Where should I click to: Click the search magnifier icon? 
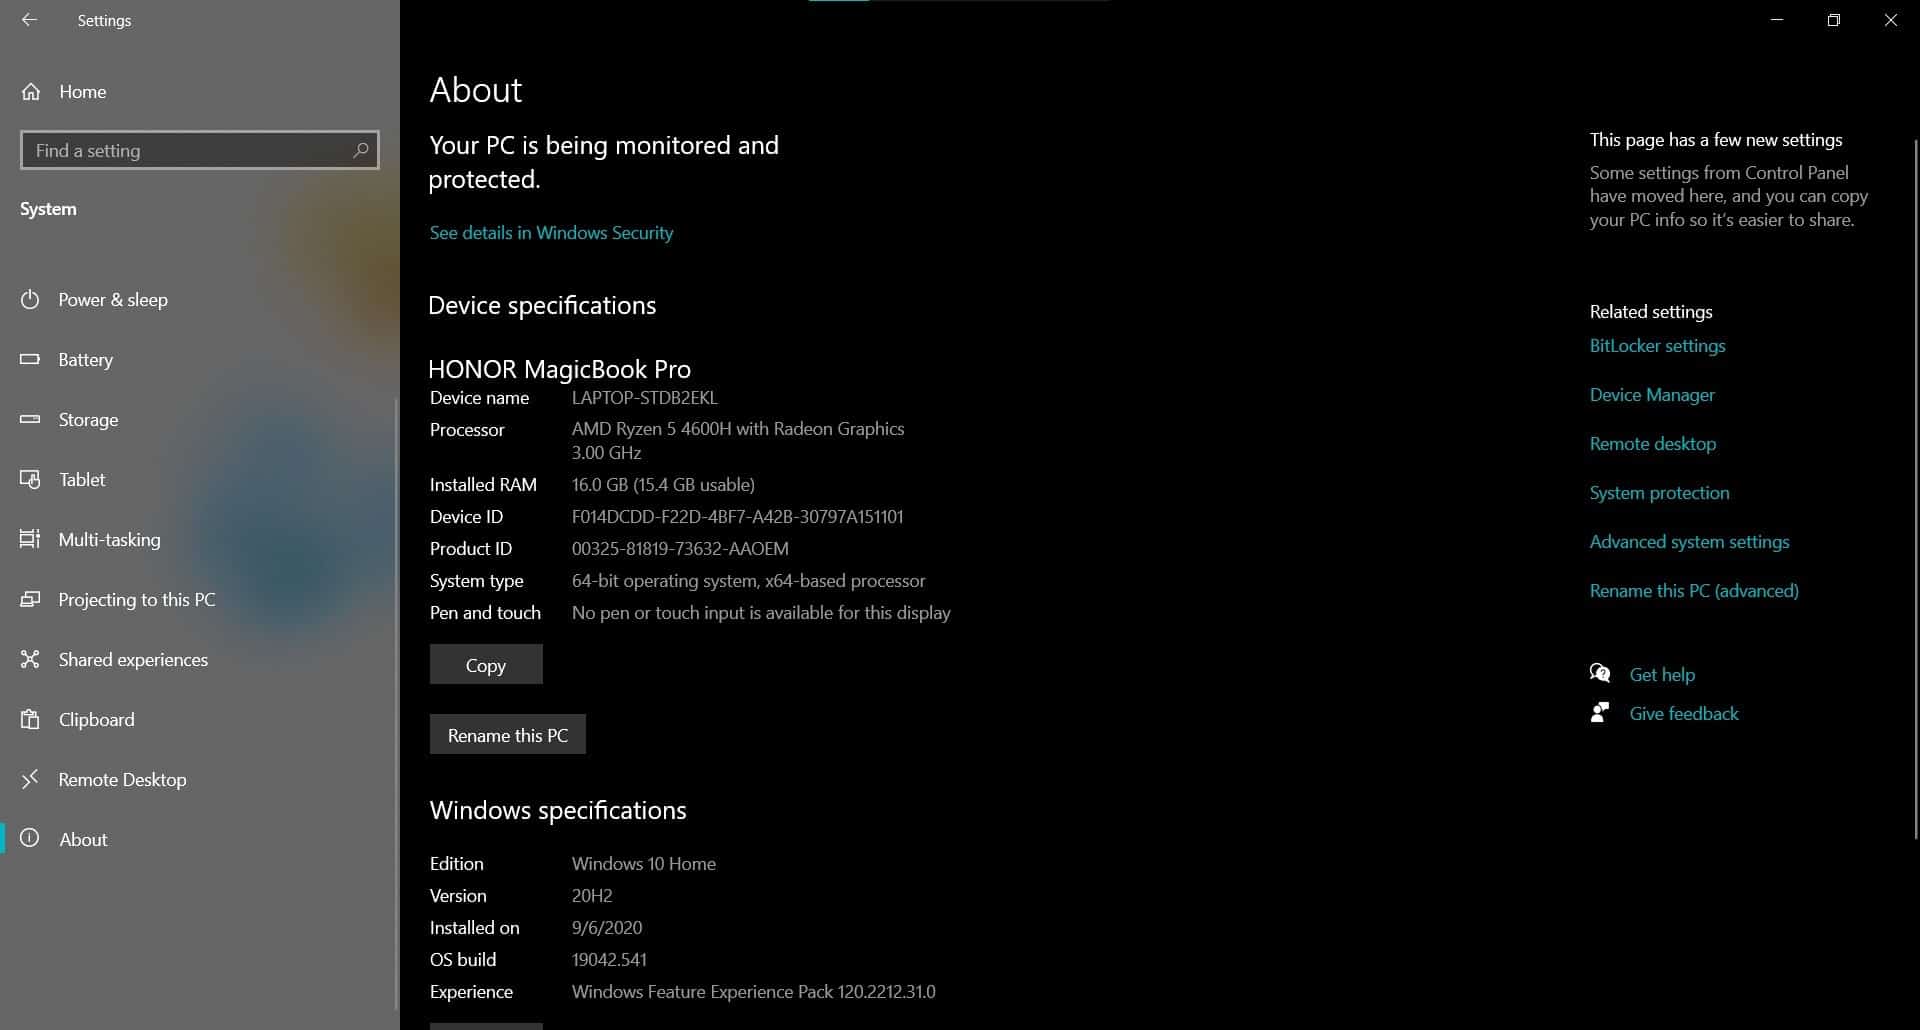361,150
